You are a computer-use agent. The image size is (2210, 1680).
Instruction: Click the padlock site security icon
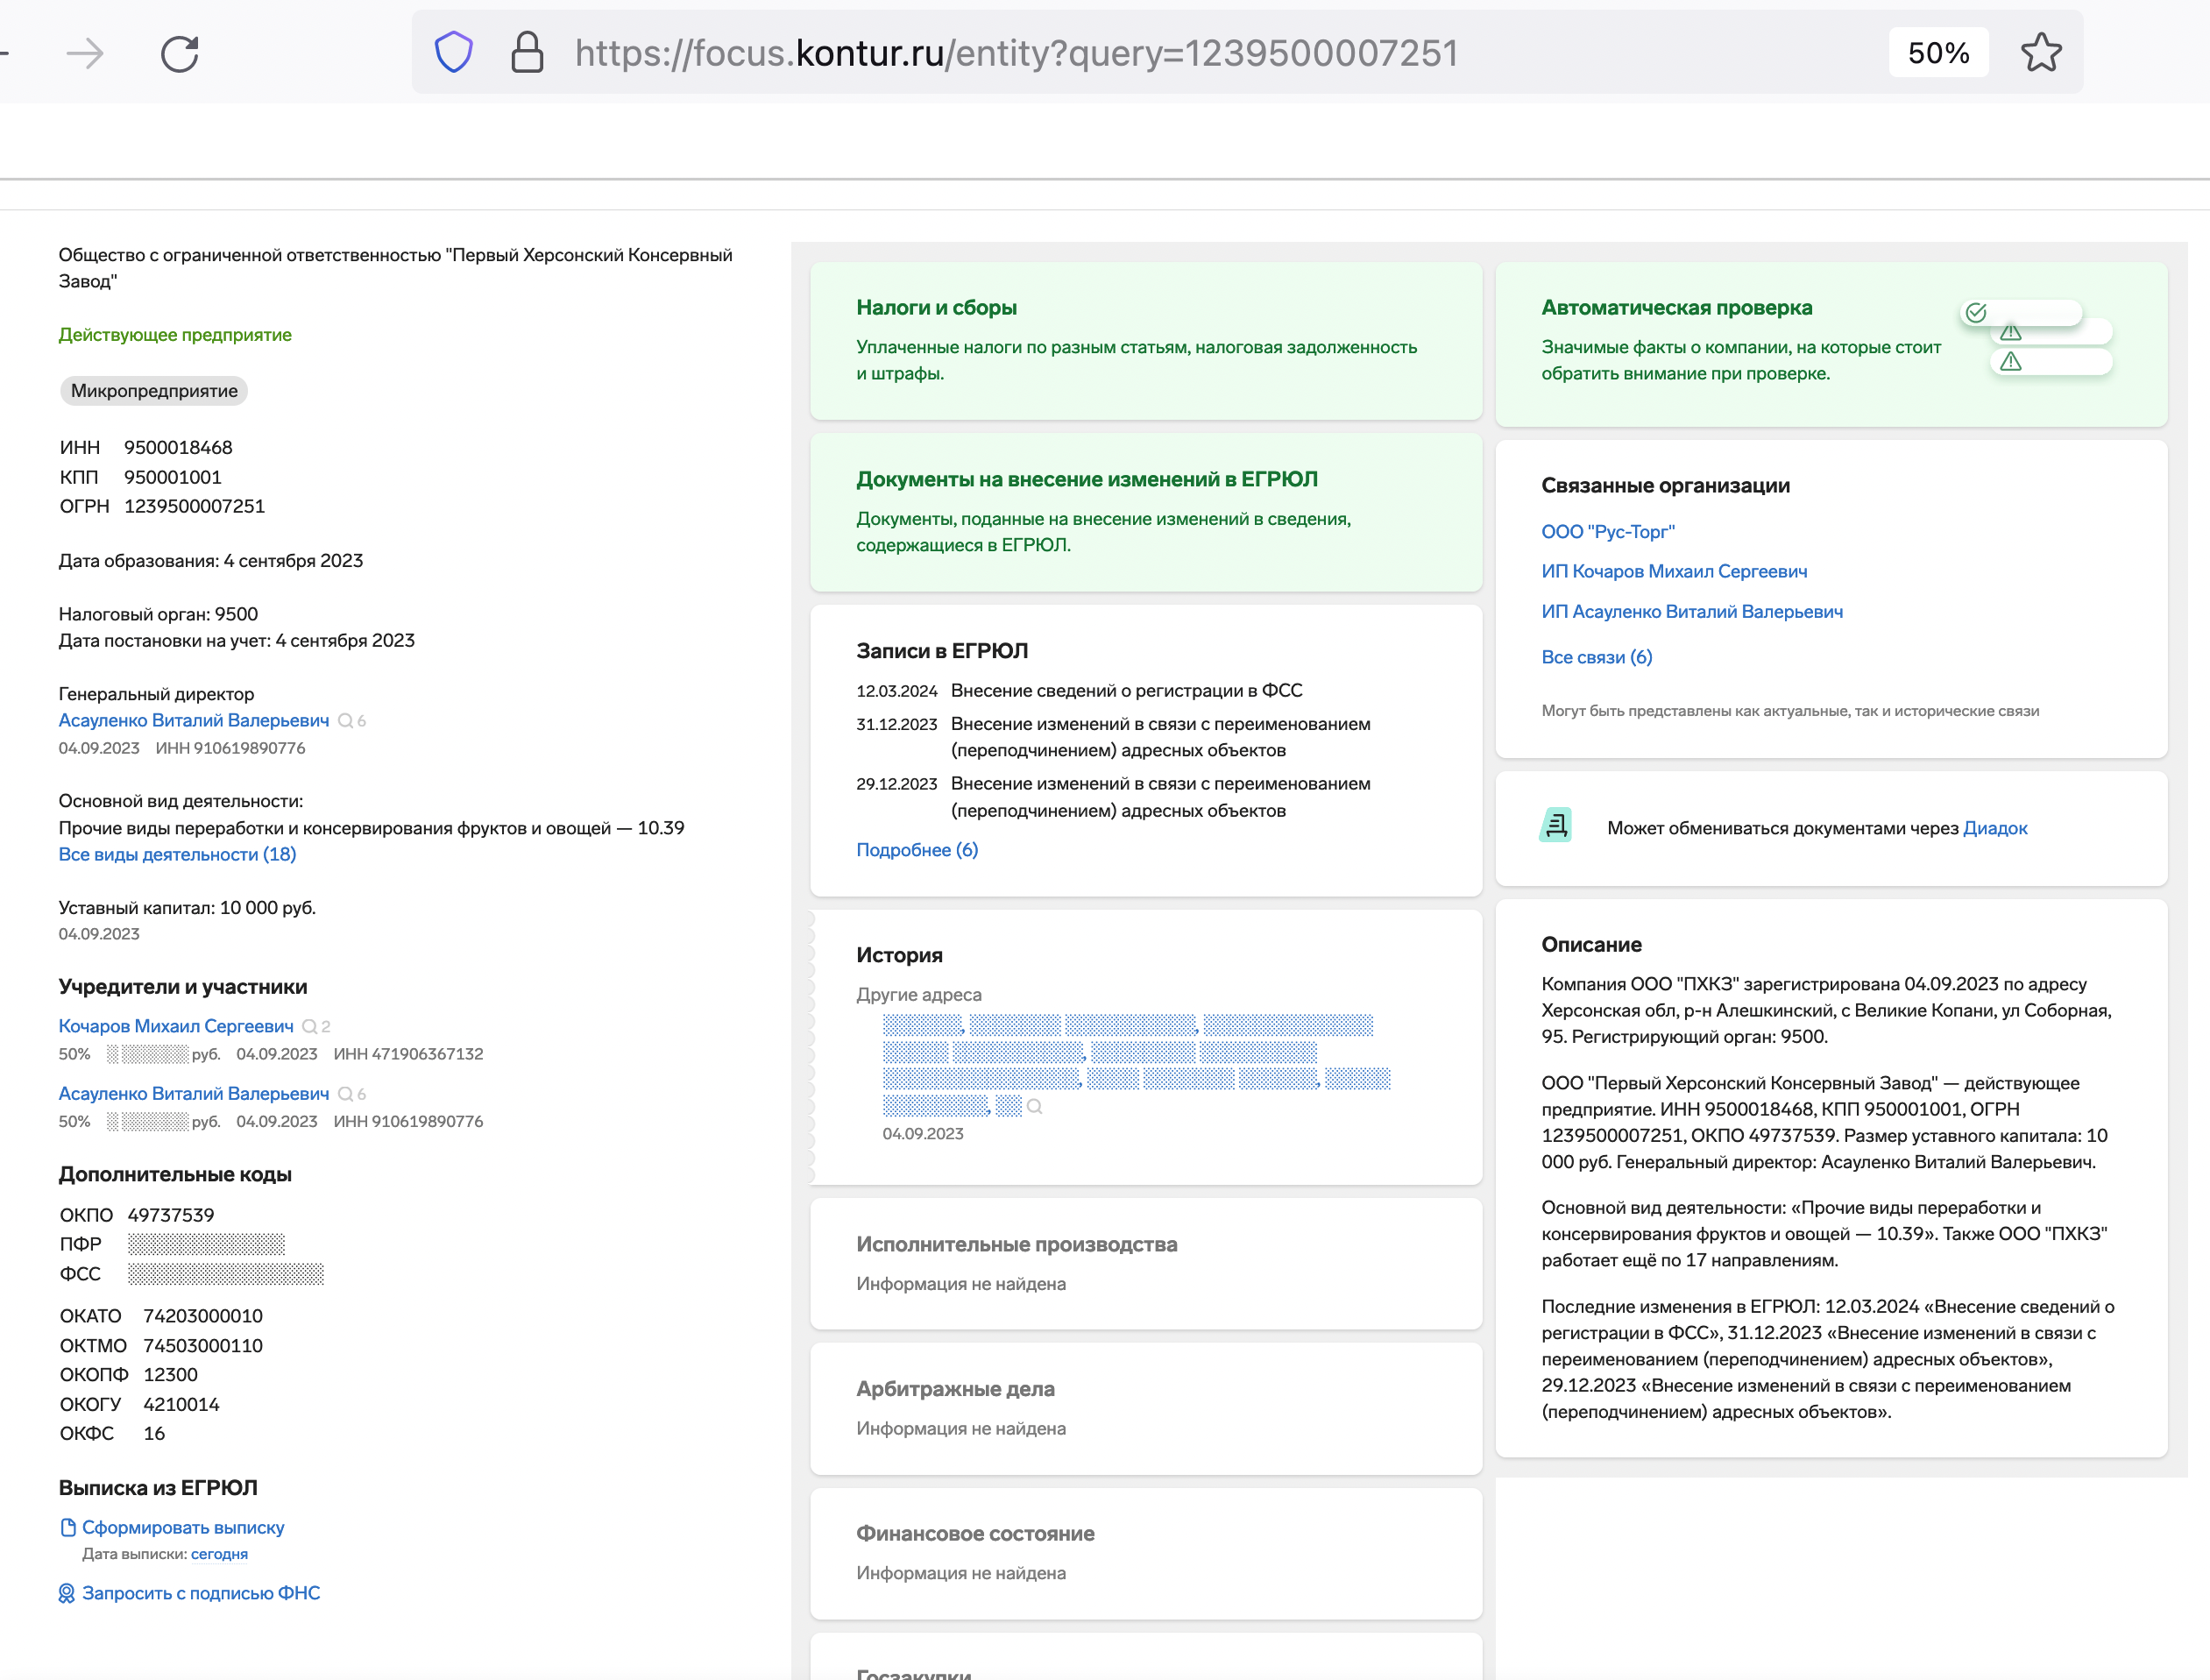[x=527, y=52]
